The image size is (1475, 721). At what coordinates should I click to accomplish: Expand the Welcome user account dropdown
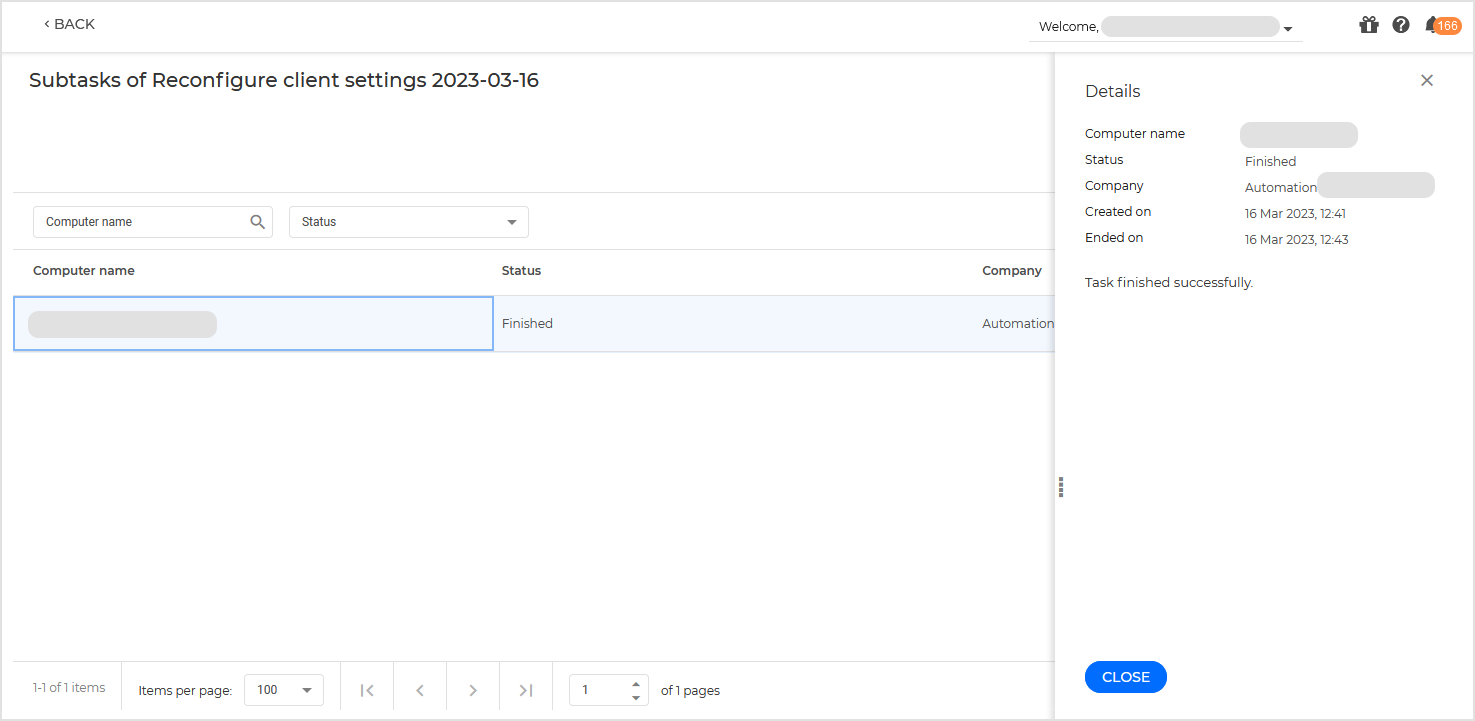coord(1288,27)
